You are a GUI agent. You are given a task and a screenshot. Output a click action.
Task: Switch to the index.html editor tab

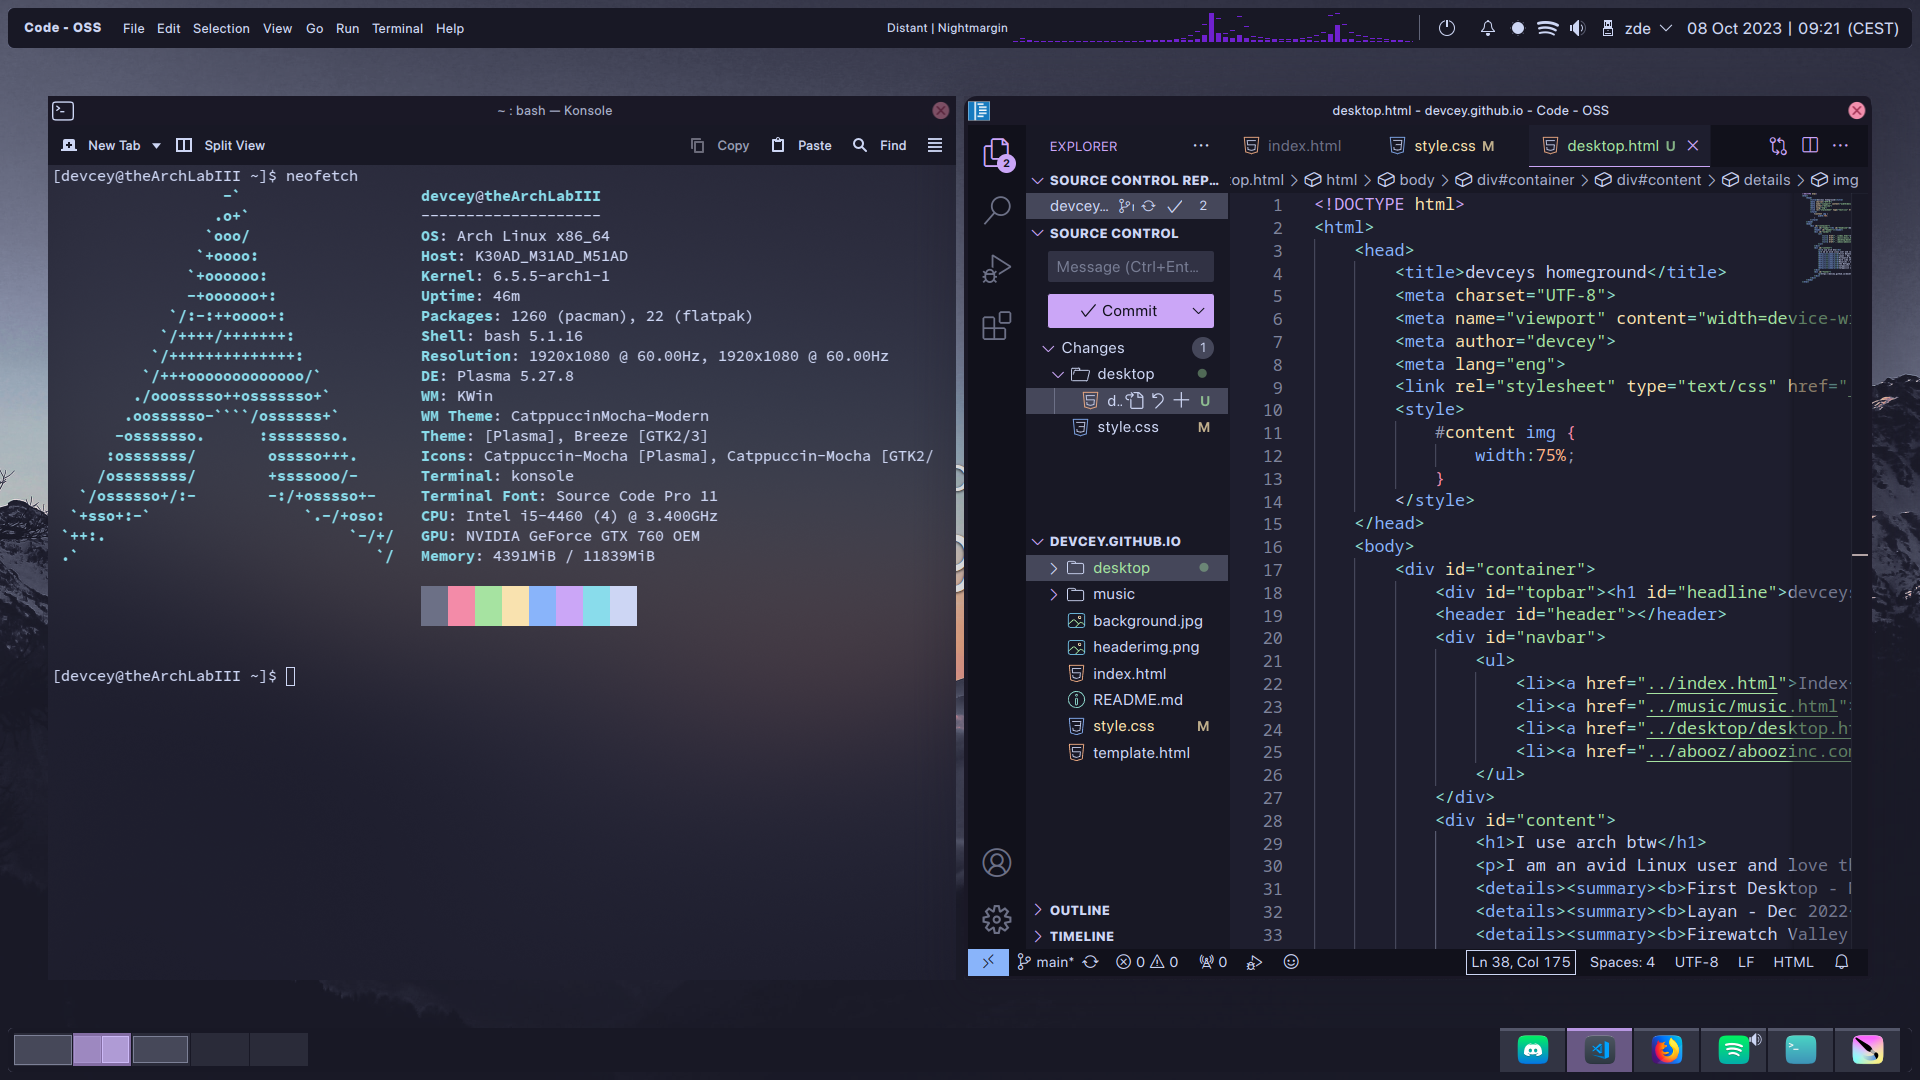click(1292, 146)
